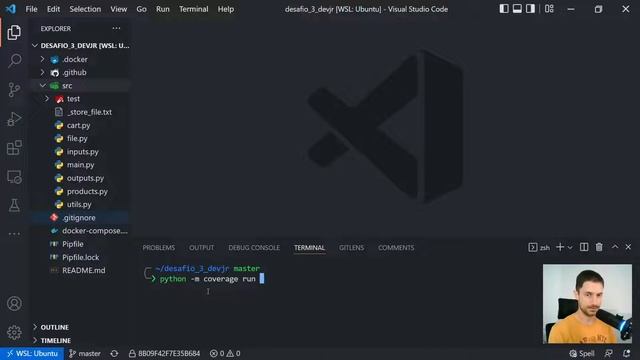Select the Terminal tab
640x360 pixels.
pyautogui.click(x=309, y=248)
